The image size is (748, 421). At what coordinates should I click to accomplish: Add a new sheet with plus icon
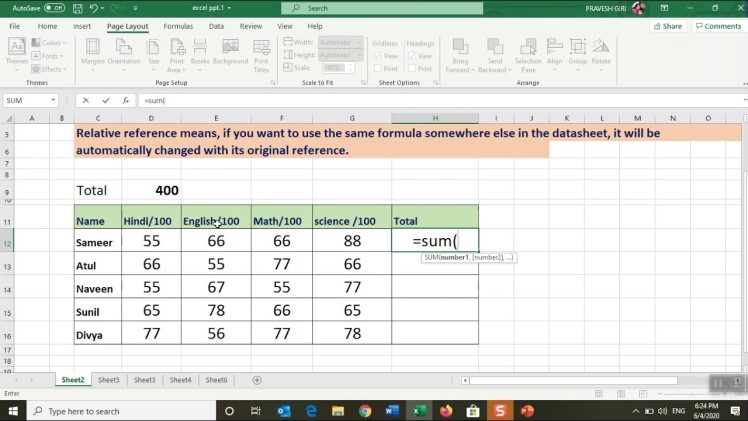[257, 380]
